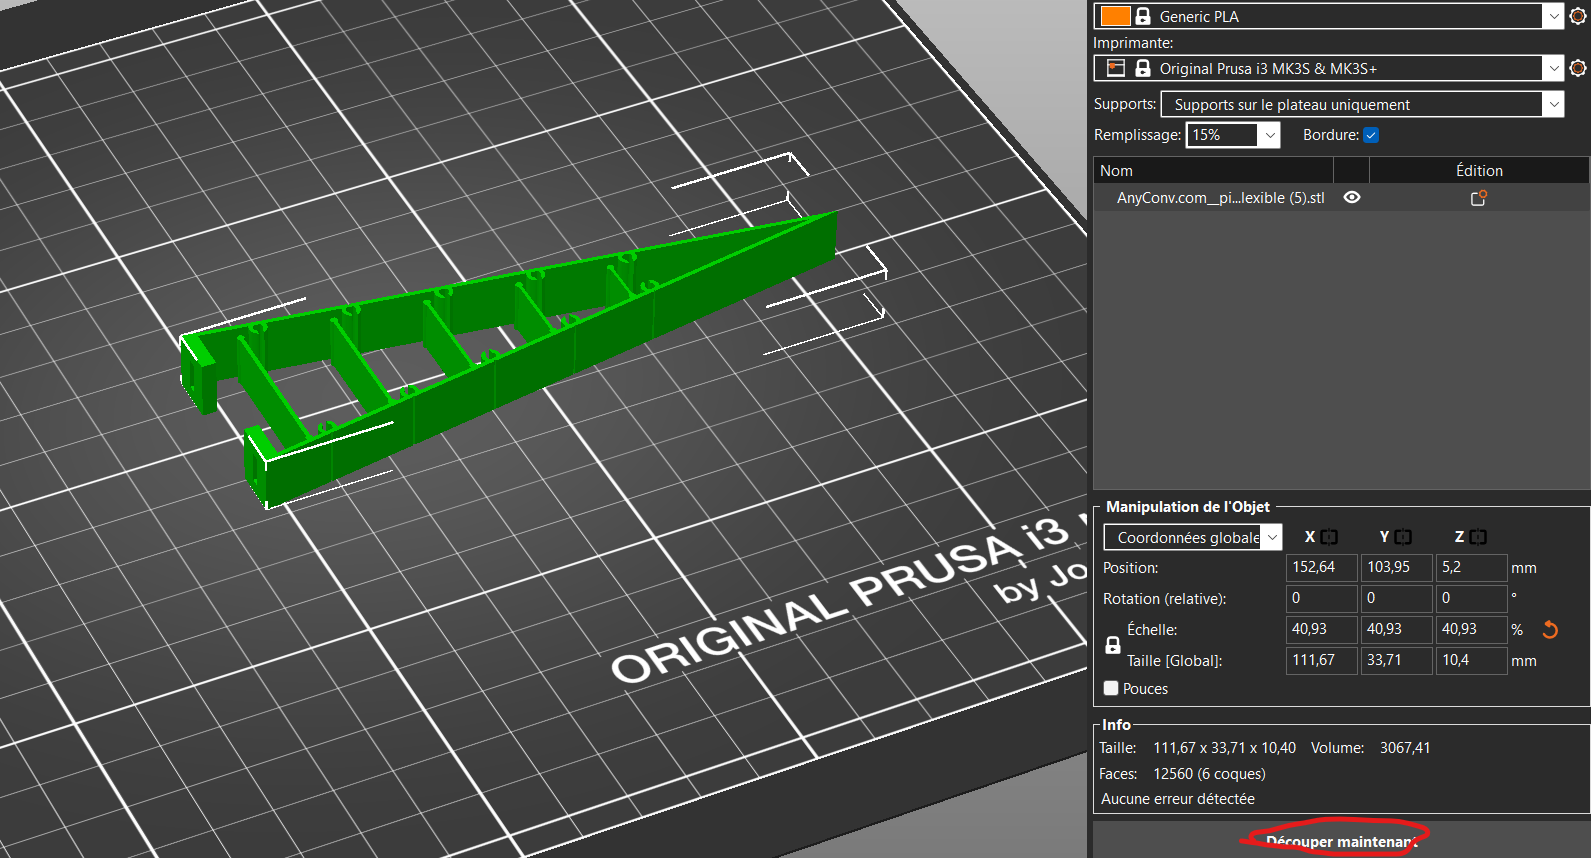Toggle the uniform scale lock icon

click(1113, 645)
